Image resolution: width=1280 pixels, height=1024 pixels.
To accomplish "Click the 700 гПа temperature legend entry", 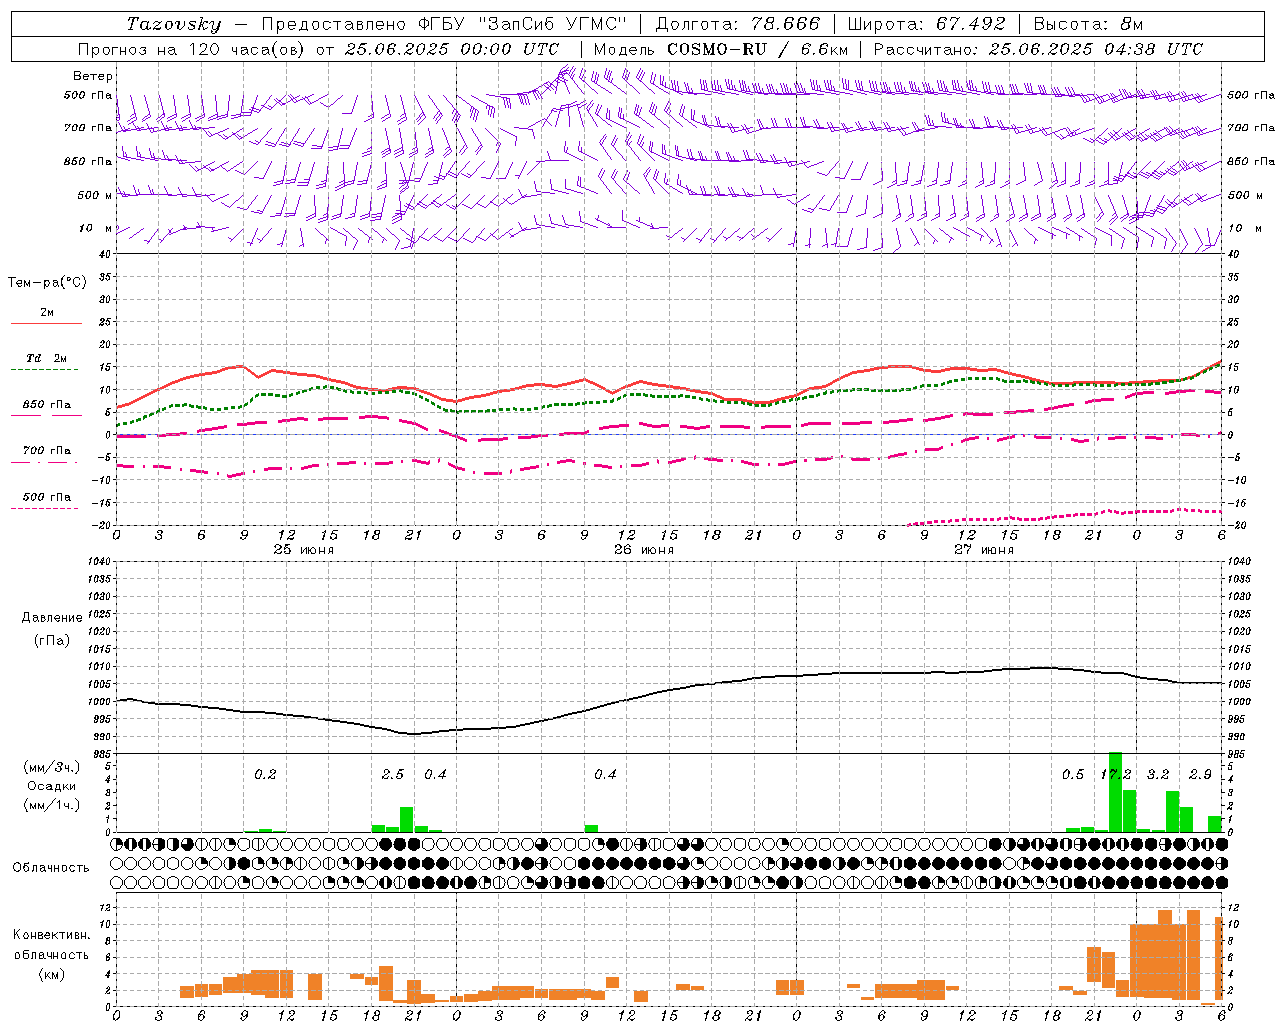I will 47,451.
